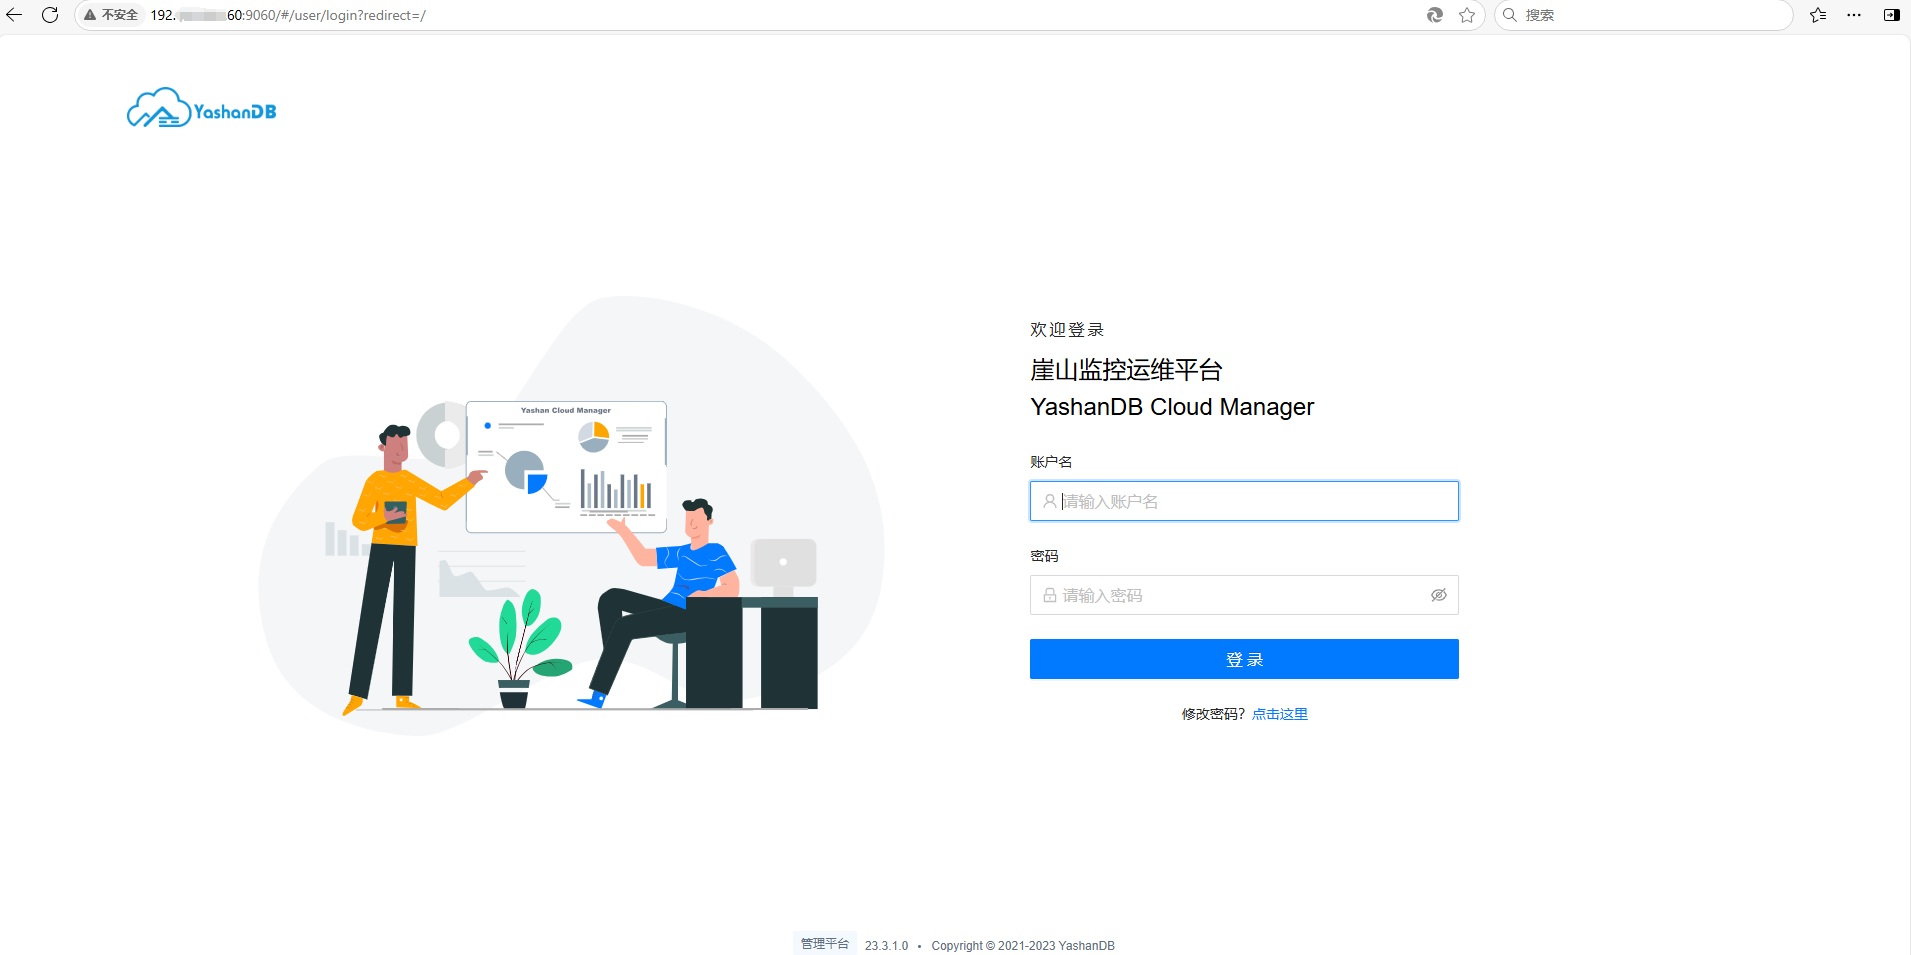Click the lock icon in the password field

point(1050,595)
